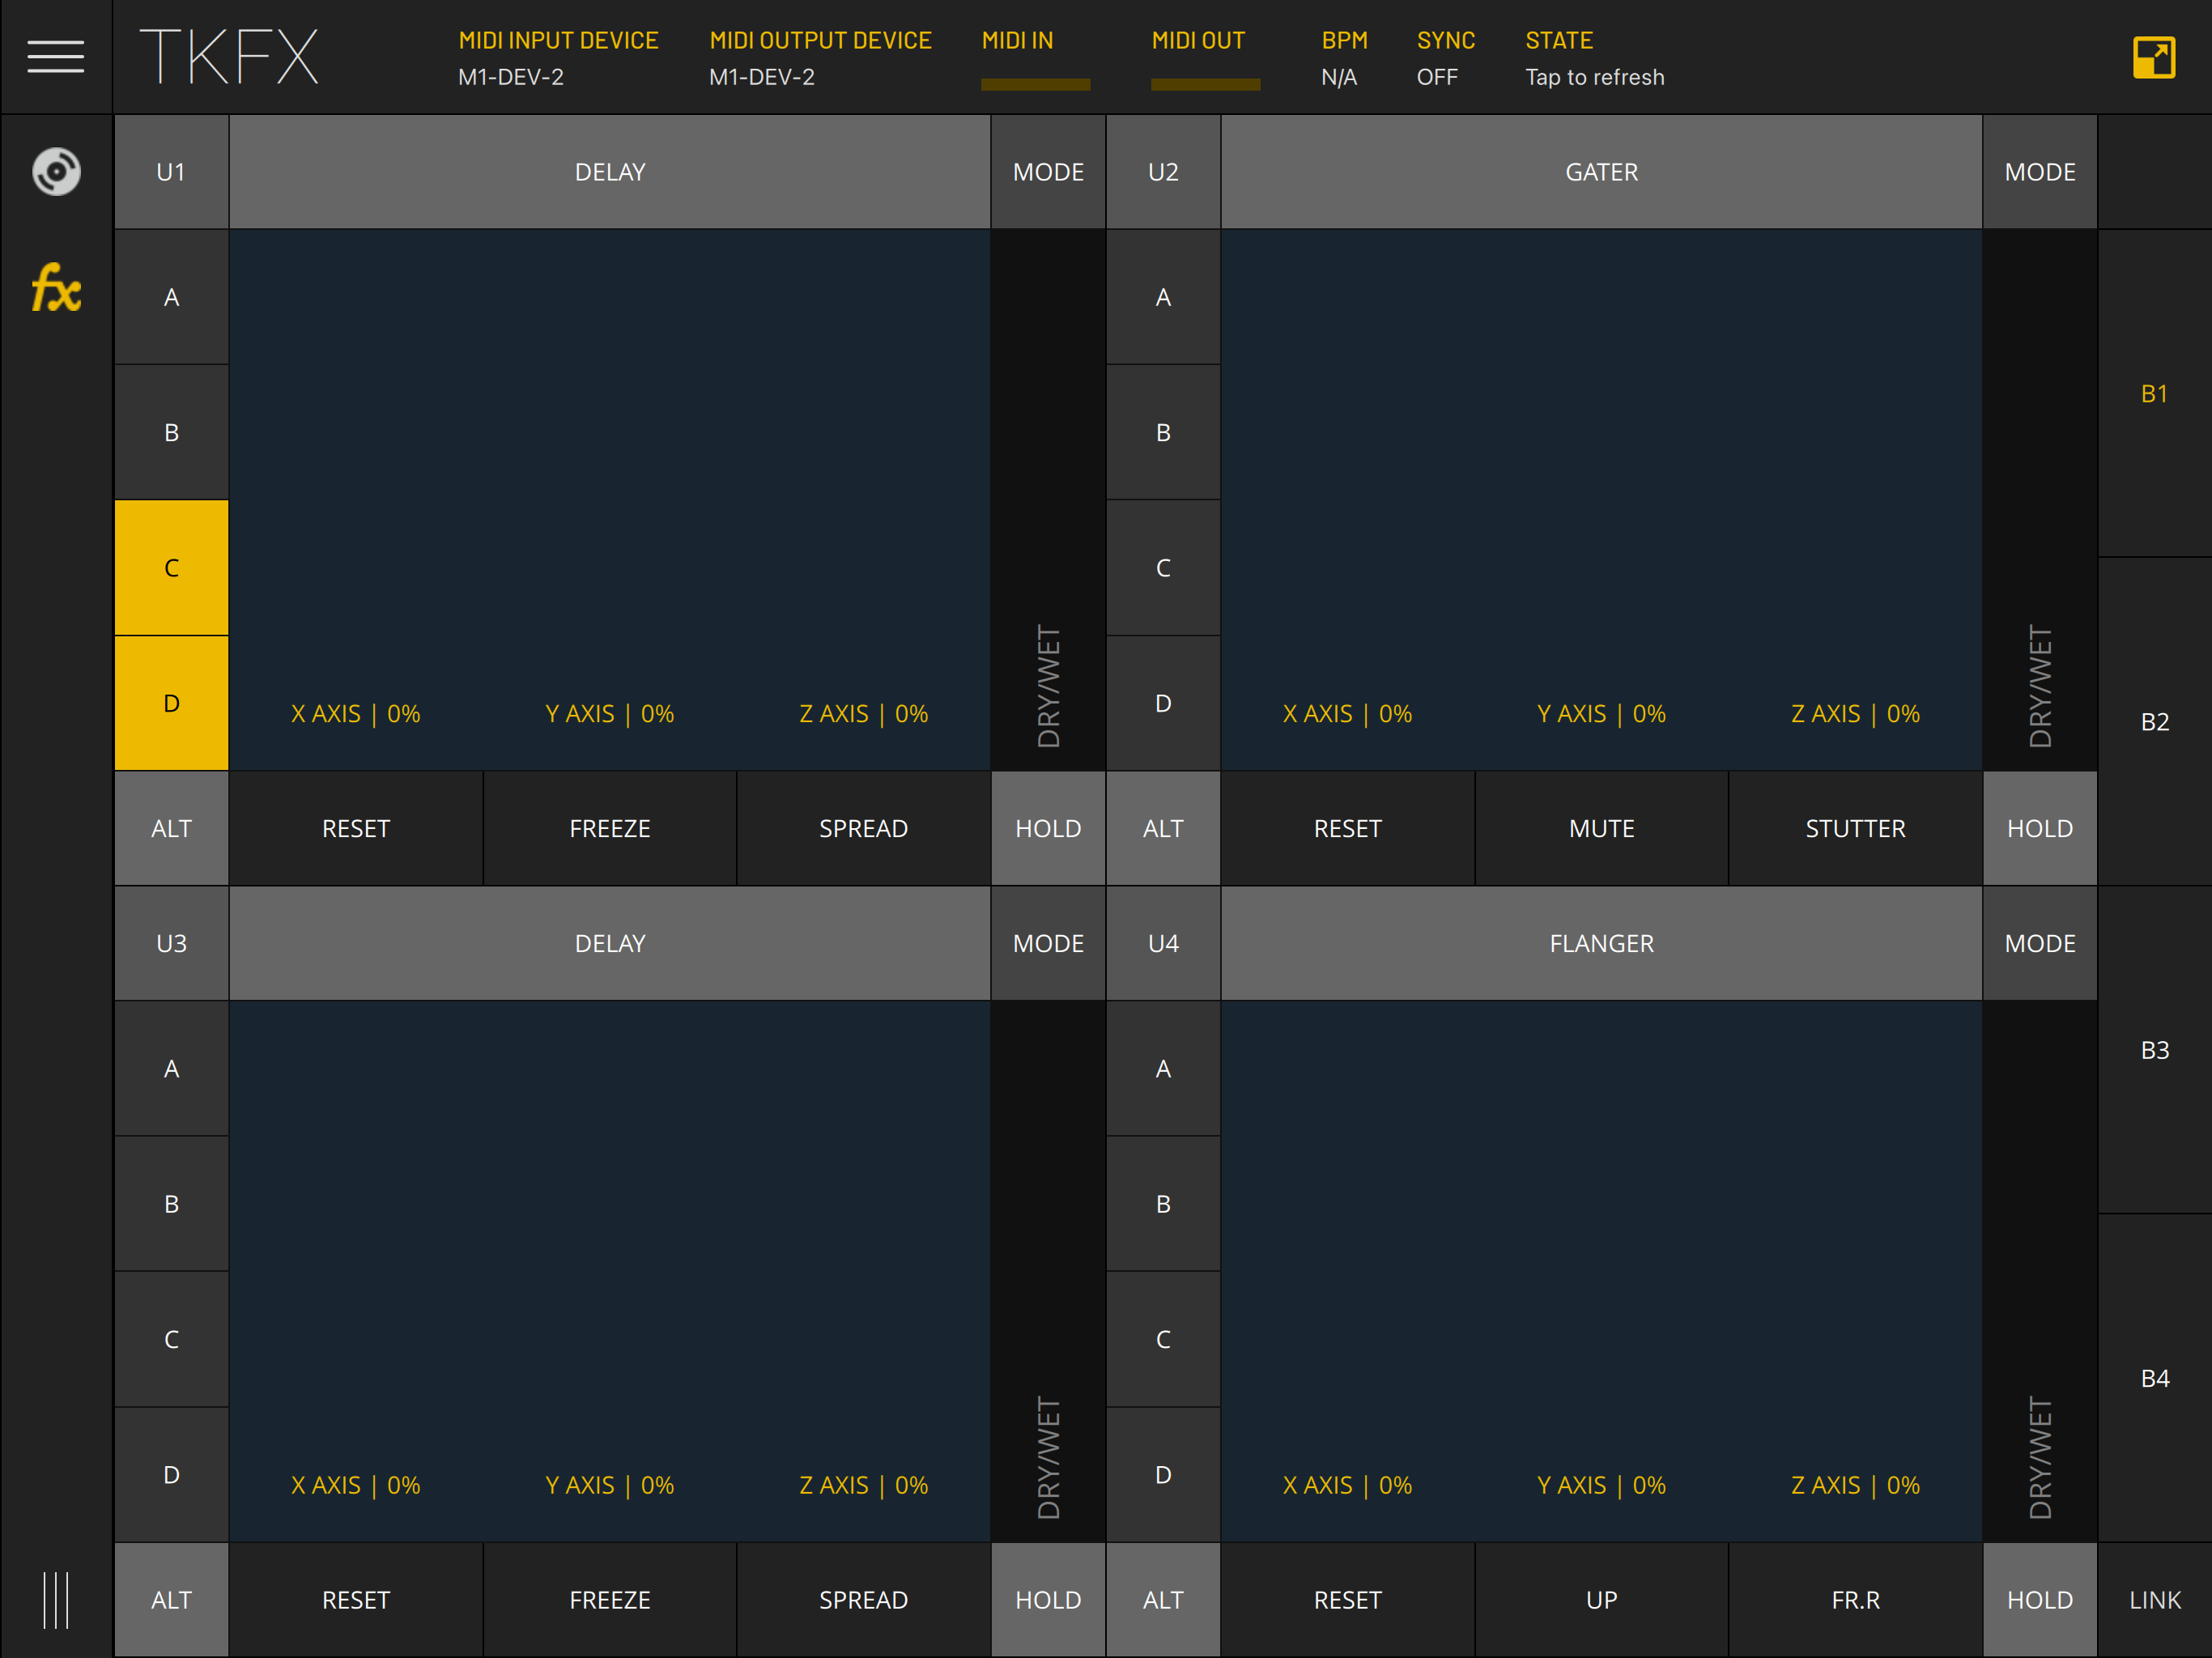
Task: Click the expand window icon at top right
Action: (x=2153, y=57)
